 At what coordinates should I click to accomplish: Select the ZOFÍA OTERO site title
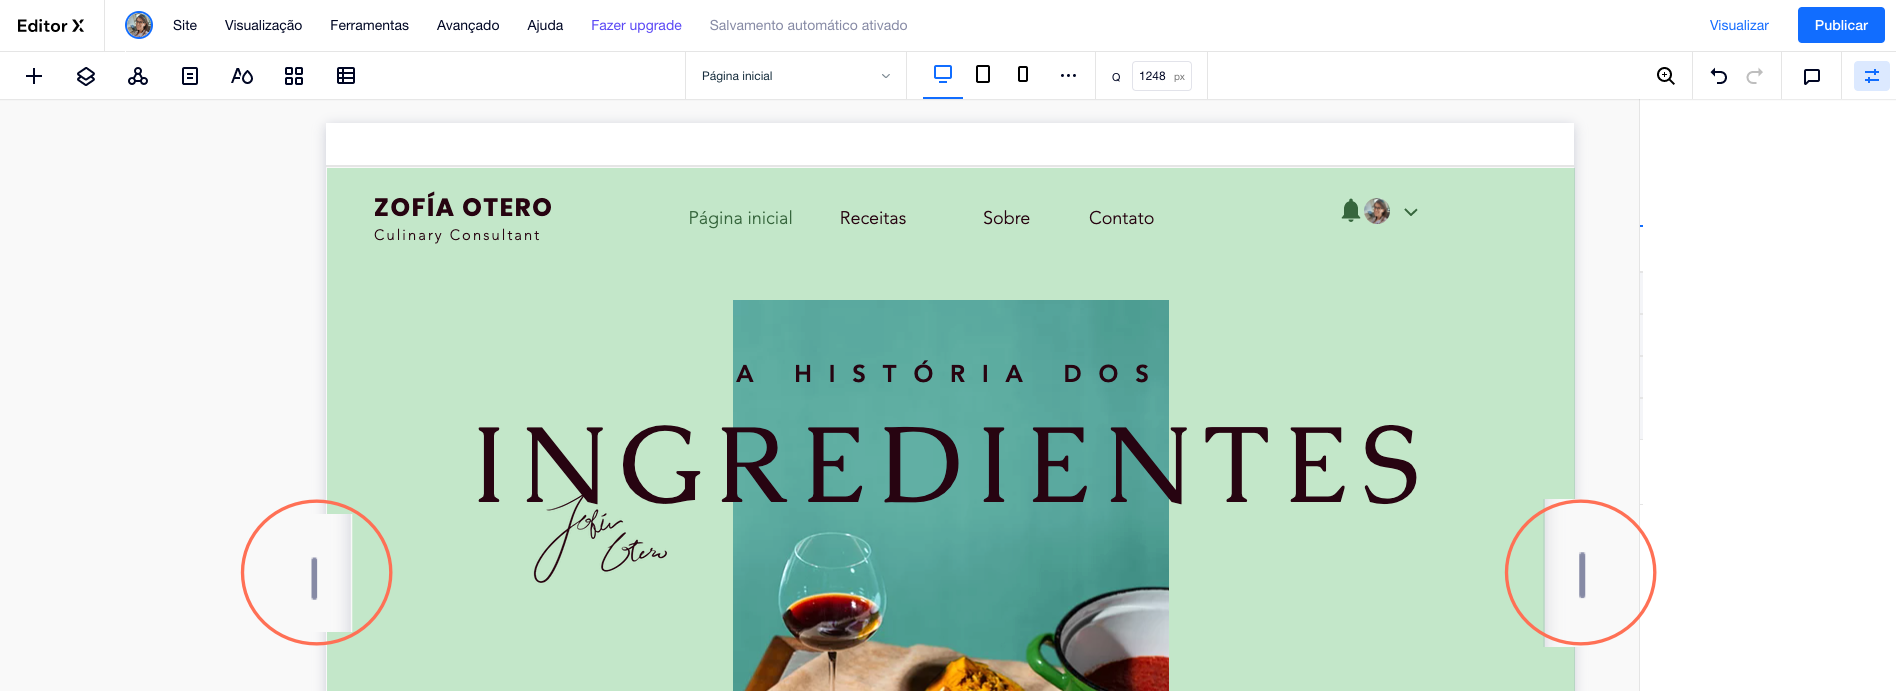(463, 207)
